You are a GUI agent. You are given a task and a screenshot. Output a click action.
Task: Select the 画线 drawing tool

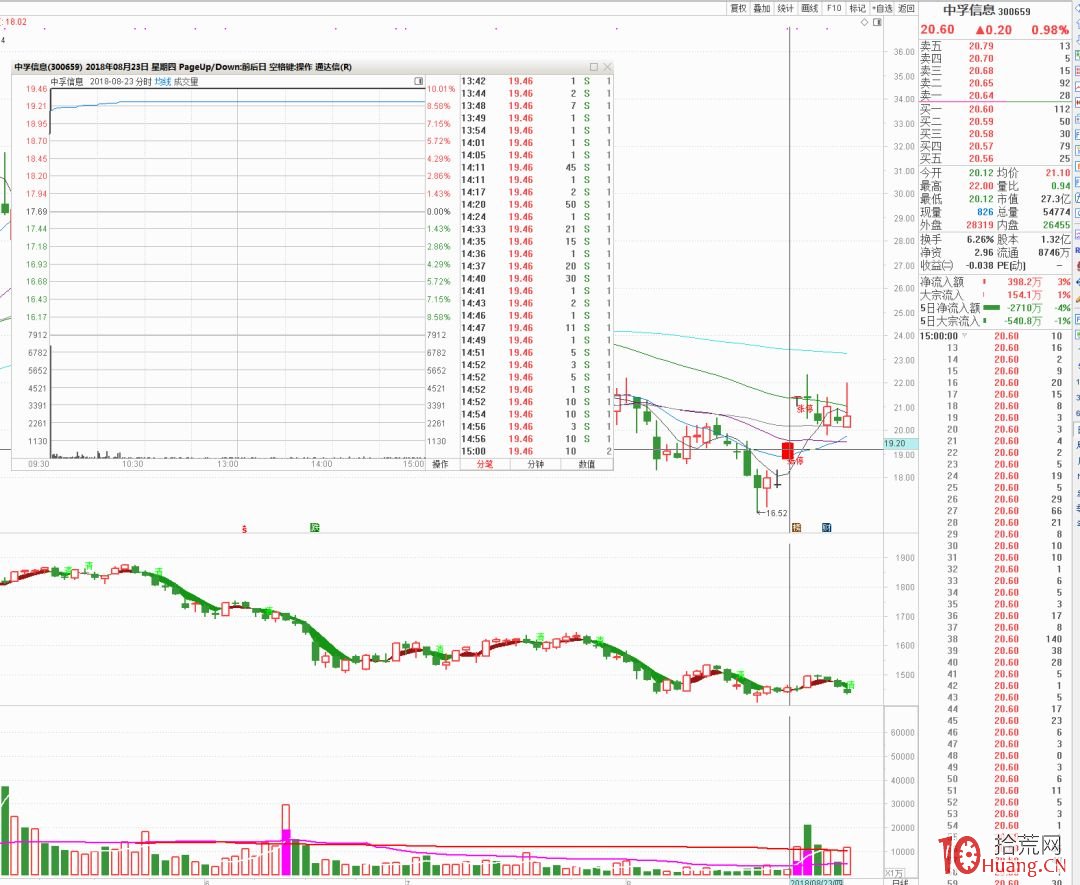coord(809,8)
